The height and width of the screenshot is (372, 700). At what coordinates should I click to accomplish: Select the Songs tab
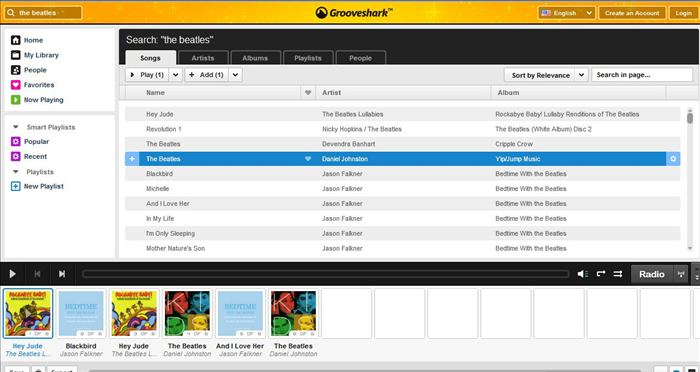pyautogui.click(x=150, y=58)
